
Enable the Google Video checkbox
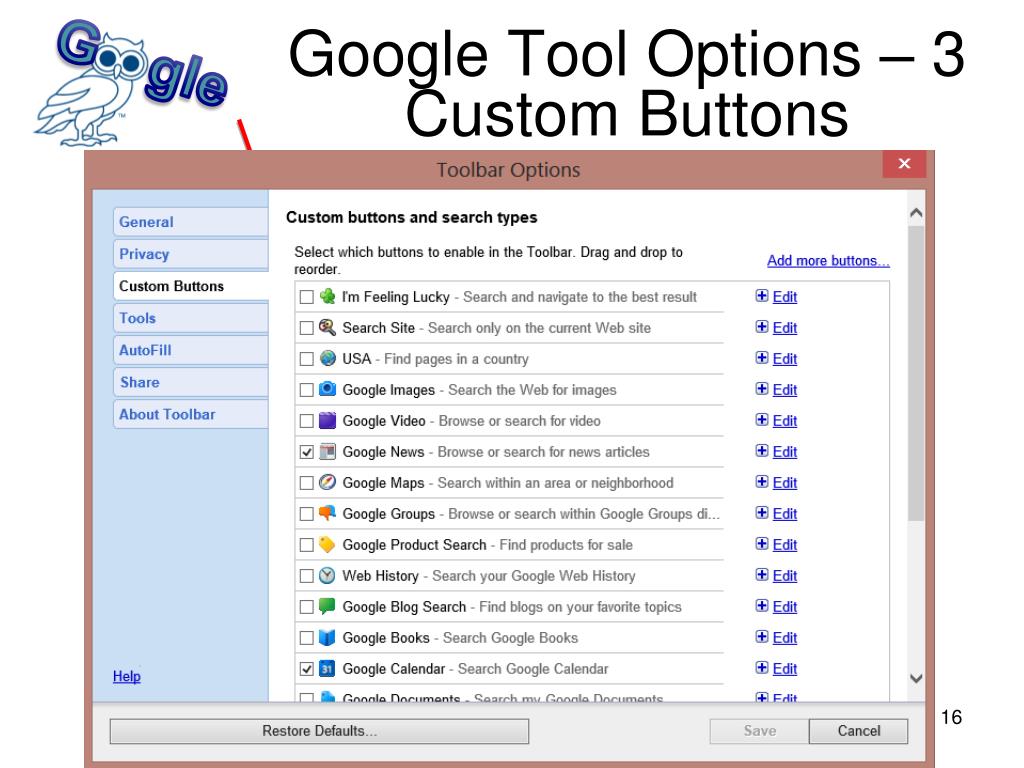[x=306, y=421]
